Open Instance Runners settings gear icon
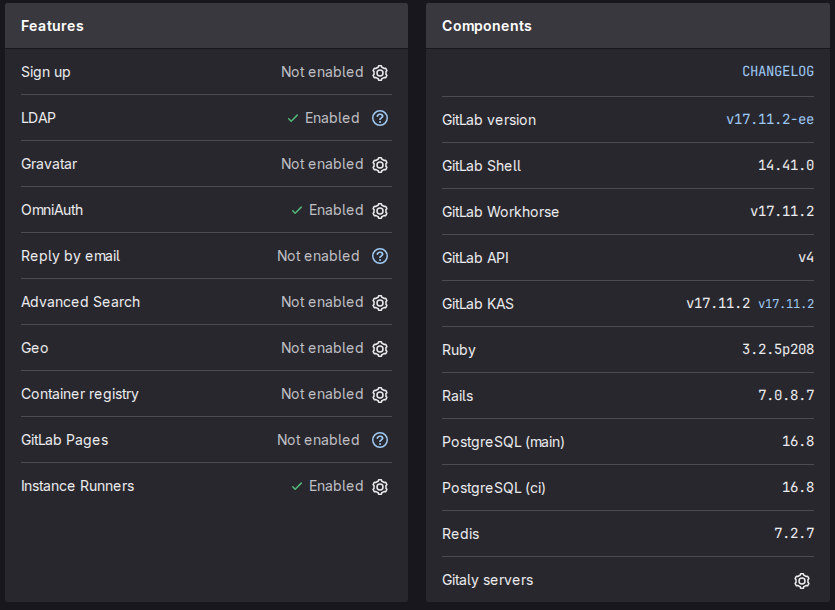Image resolution: width=835 pixels, height=610 pixels. click(380, 487)
